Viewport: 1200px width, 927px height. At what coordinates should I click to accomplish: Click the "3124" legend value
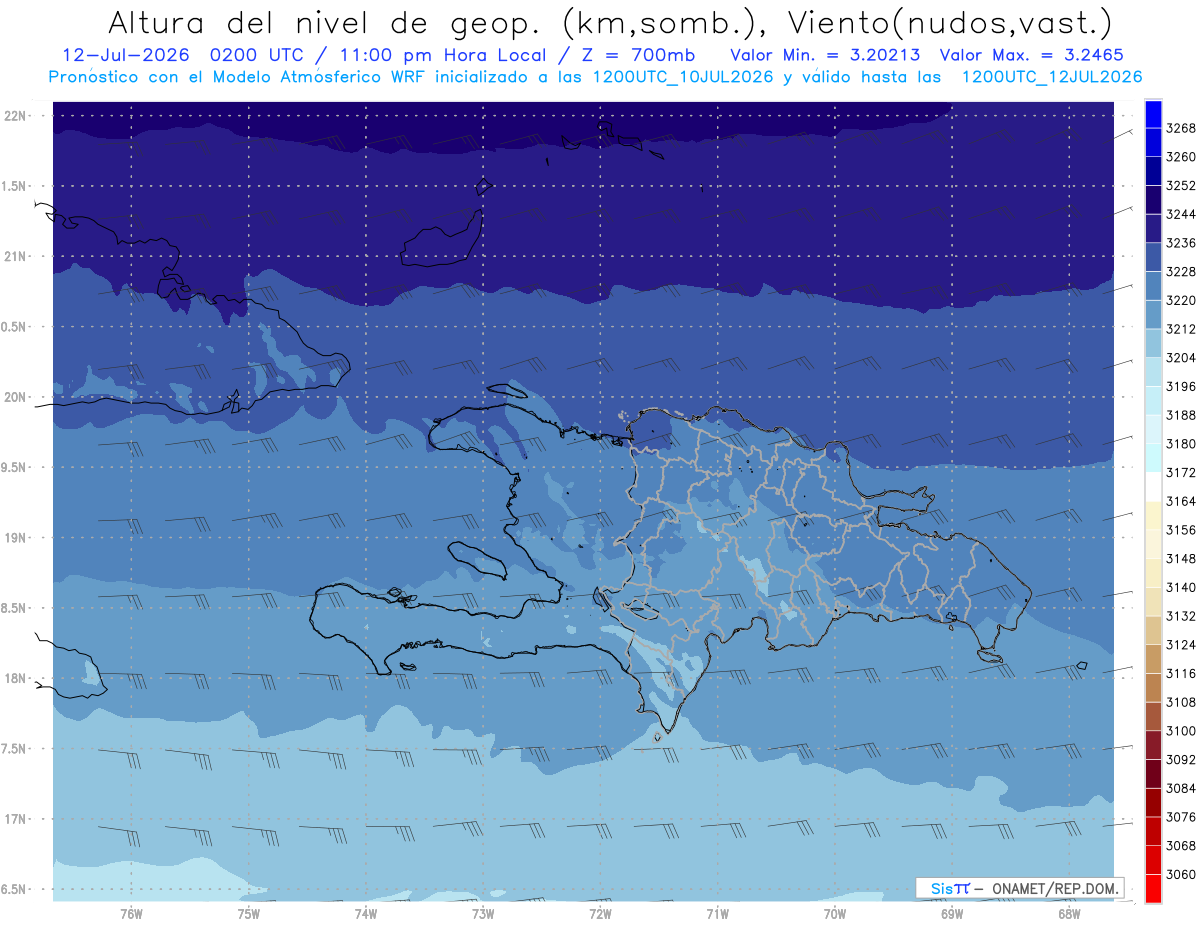pyautogui.click(x=1181, y=645)
